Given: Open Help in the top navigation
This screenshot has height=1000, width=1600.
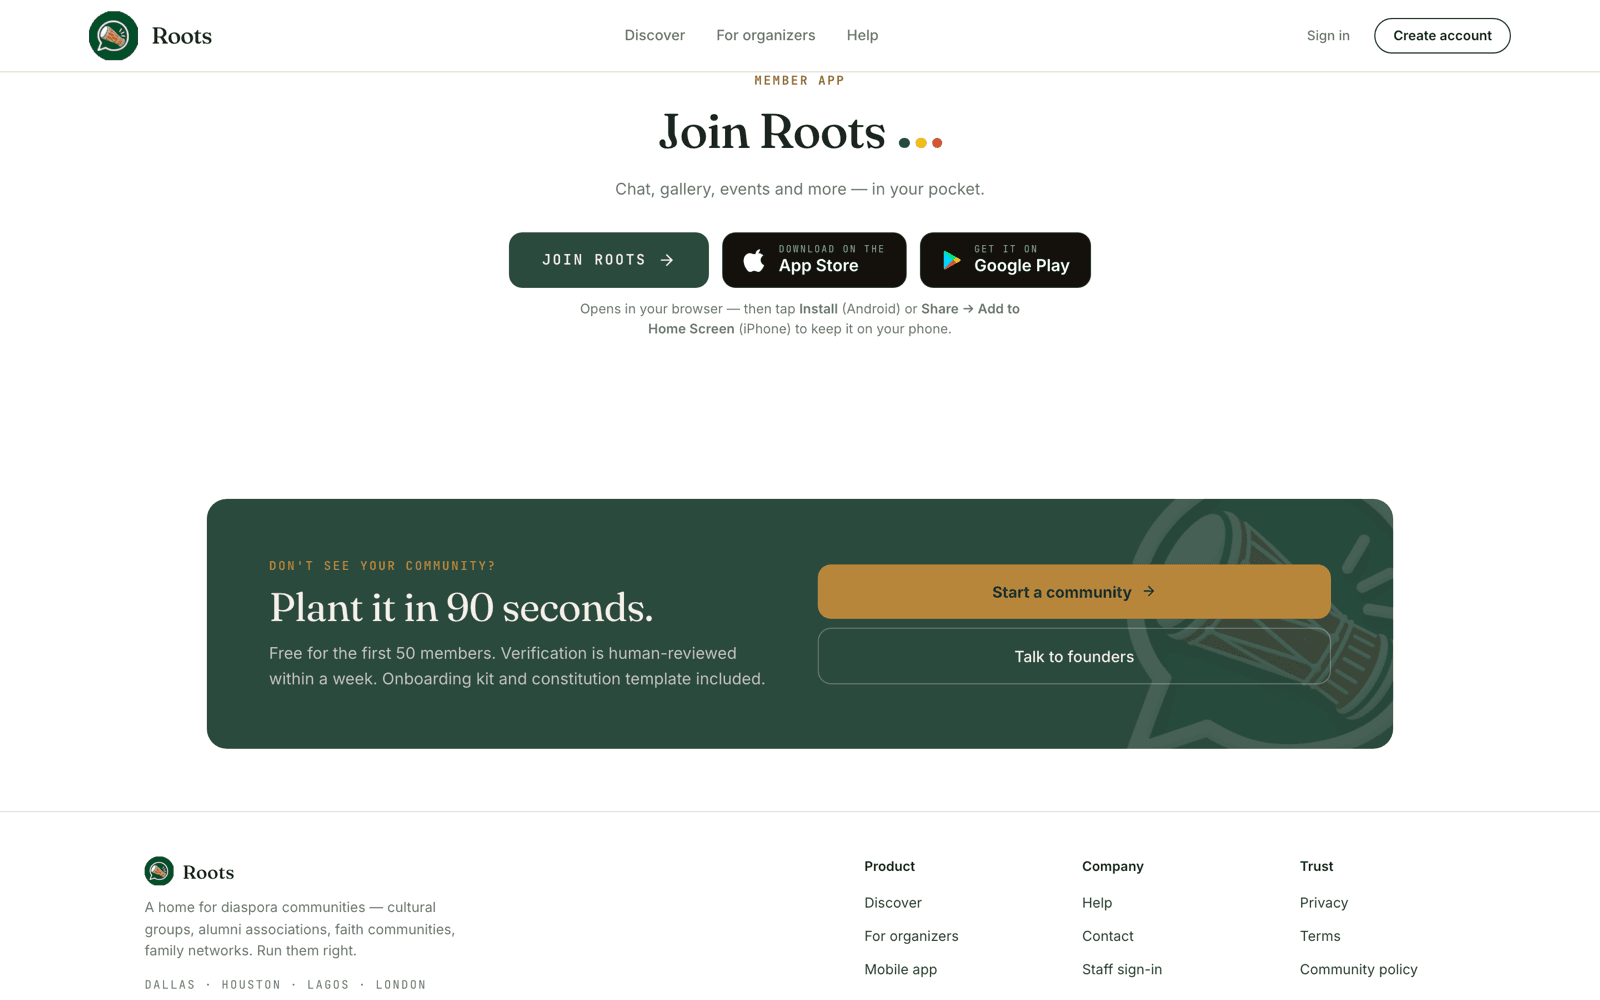Looking at the screenshot, I should 862,35.
